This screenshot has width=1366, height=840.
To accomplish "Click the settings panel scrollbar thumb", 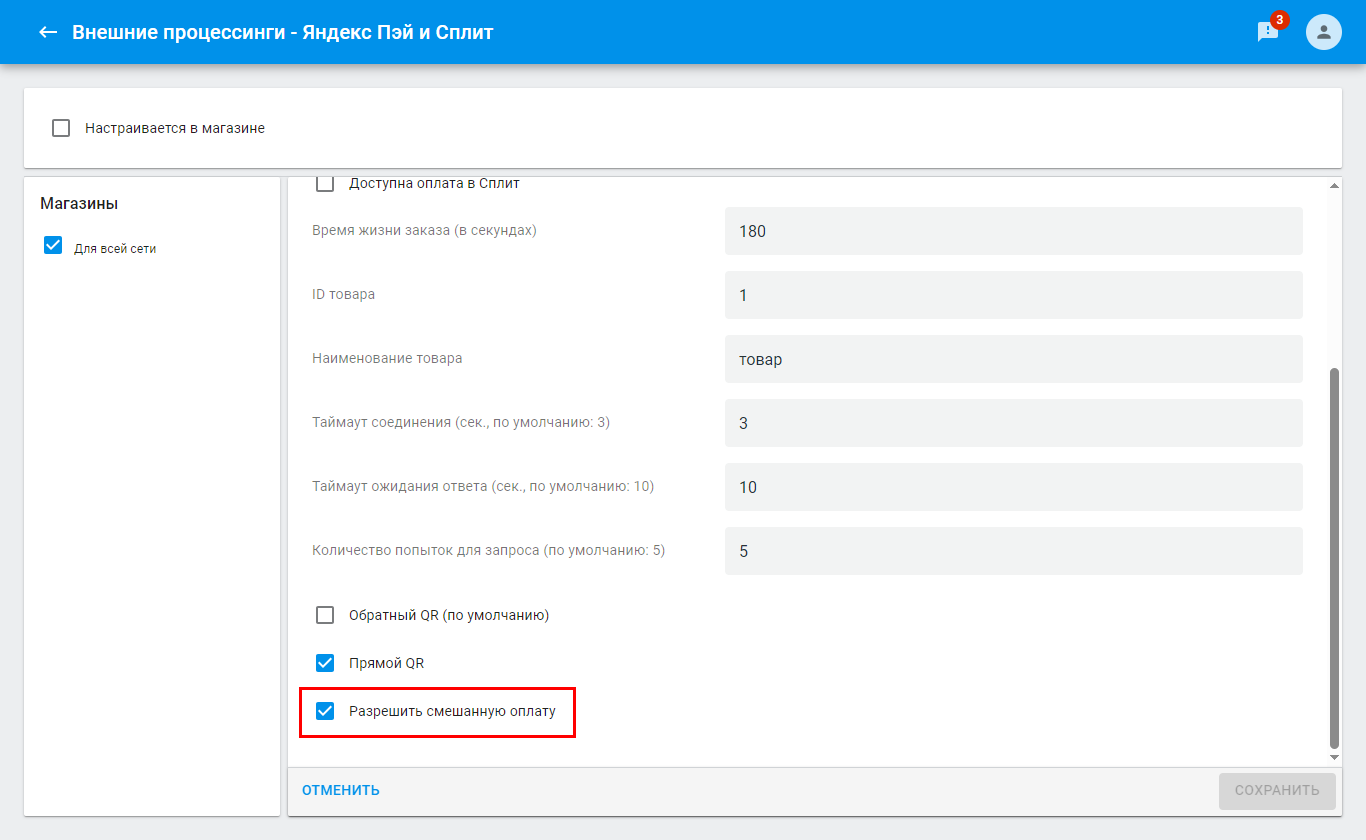I will pos(1334,558).
